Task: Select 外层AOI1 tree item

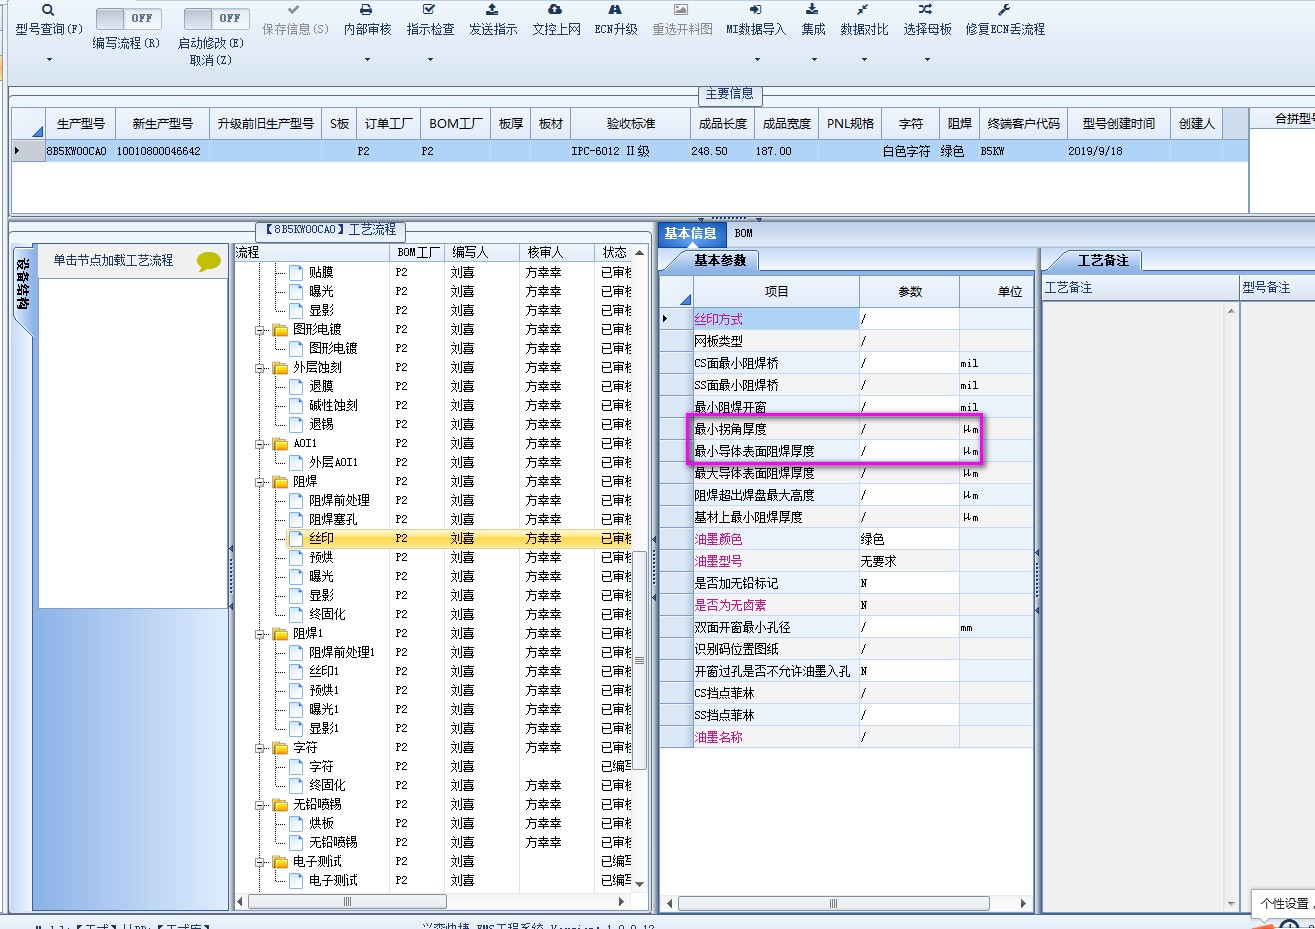Action: [x=333, y=462]
